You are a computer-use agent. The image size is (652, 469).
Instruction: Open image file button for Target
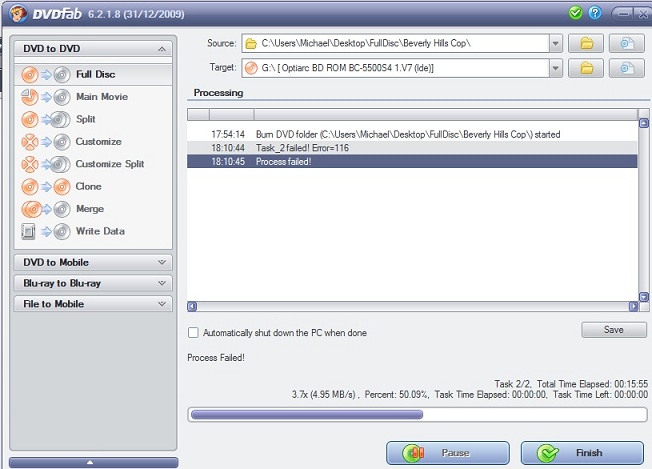[x=627, y=68]
